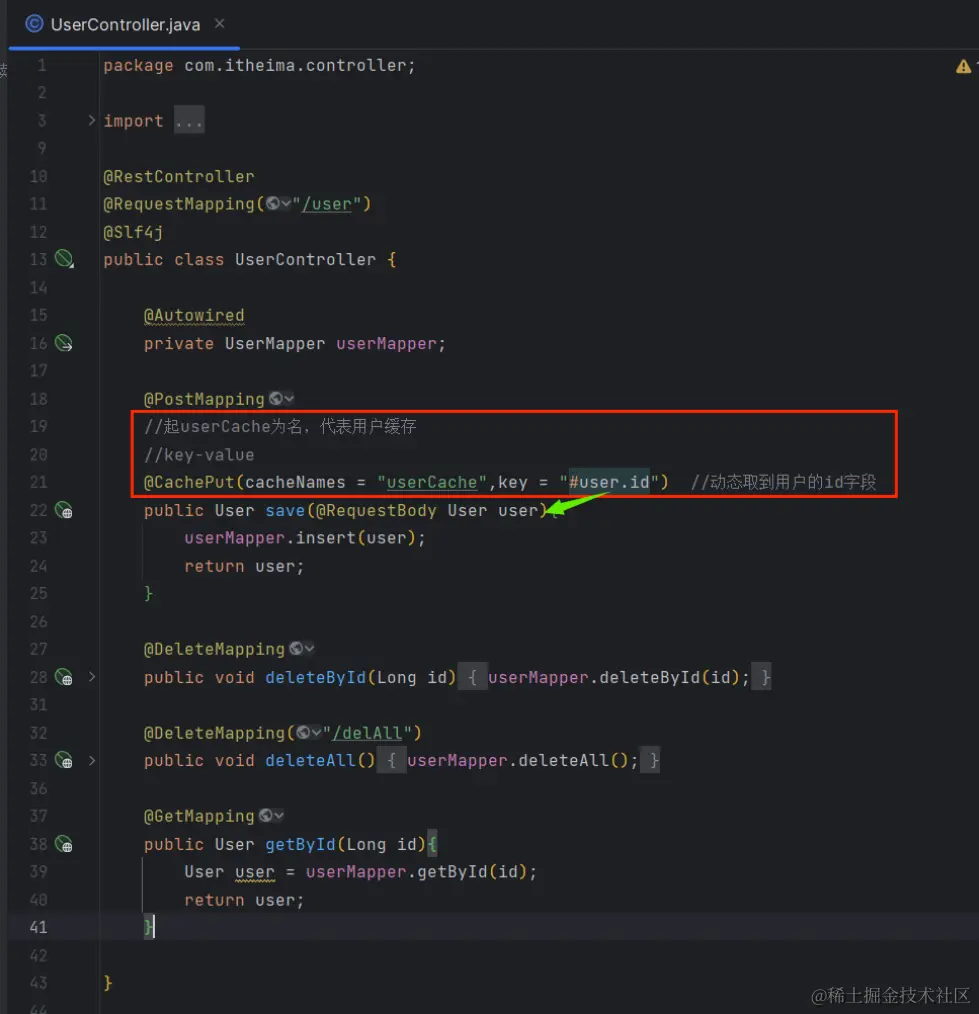Click the userCache cache name reference
979x1014 pixels.
(x=431, y=482)
